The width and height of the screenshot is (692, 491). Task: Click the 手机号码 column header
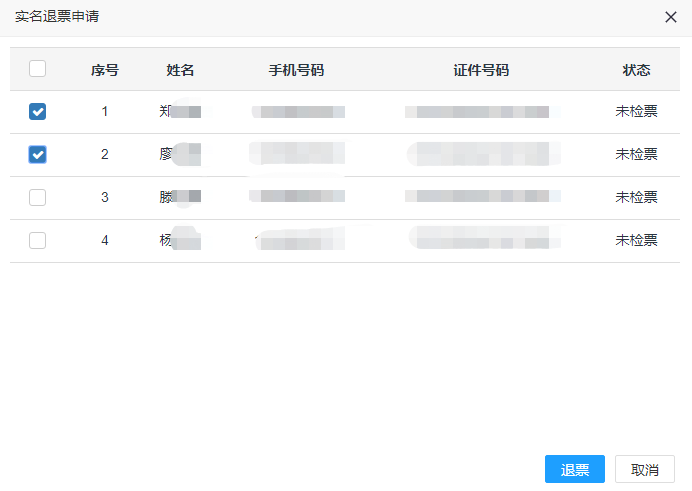[297, 70]
